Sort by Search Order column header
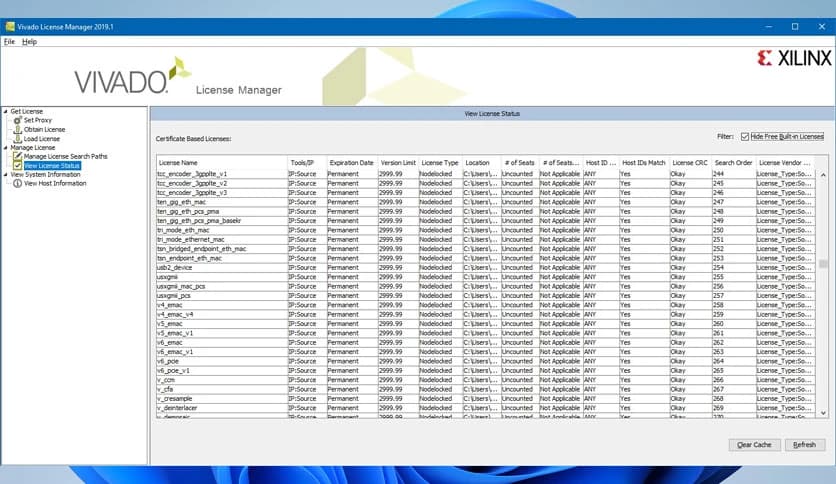 click(733, 163)
